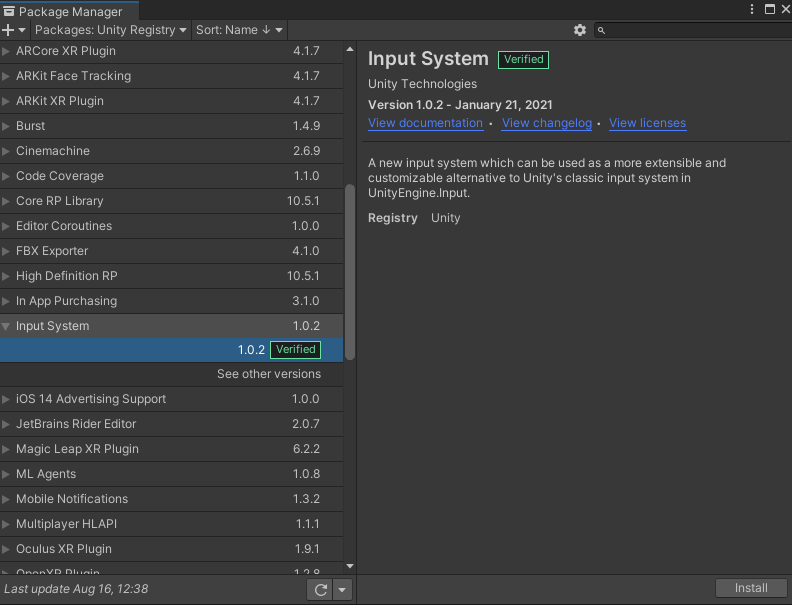Select Editor Coroutines package
The width and height of the screenshot is (792, 605).
[171, 226]
